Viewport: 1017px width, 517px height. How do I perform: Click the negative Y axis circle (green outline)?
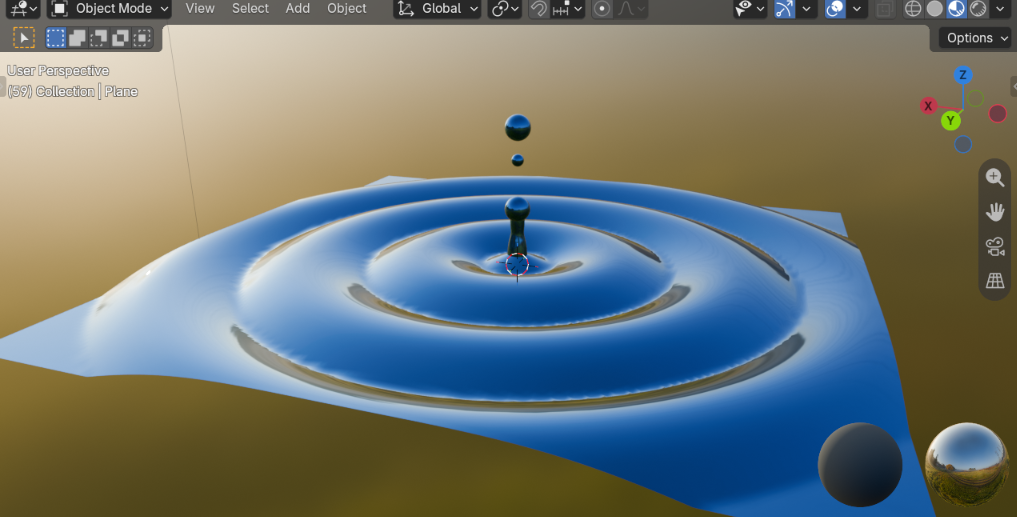click(x=975, y=99)
